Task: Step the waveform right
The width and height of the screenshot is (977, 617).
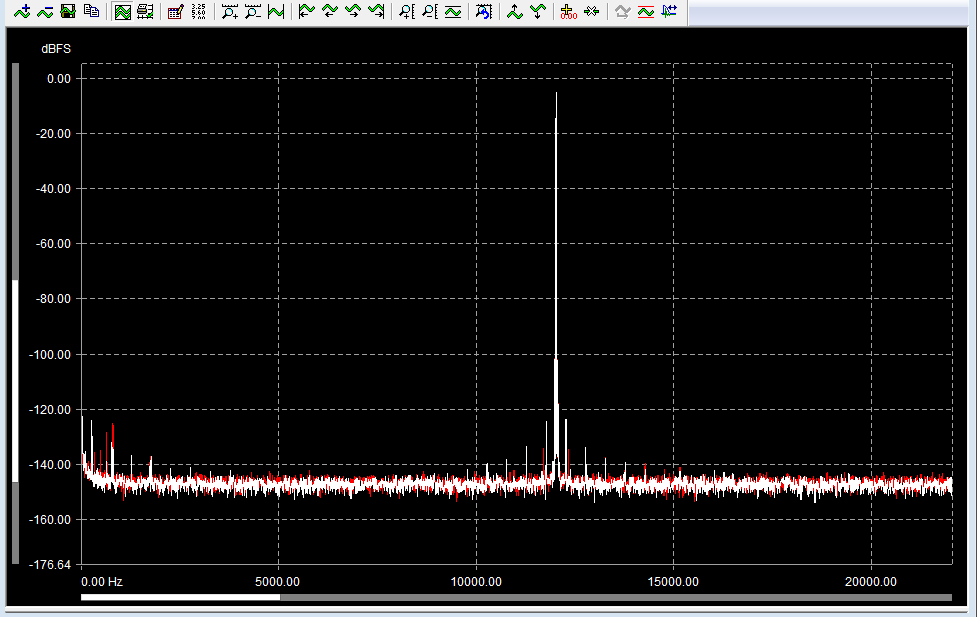Action: pyautogui.click(x=353, y=11)
